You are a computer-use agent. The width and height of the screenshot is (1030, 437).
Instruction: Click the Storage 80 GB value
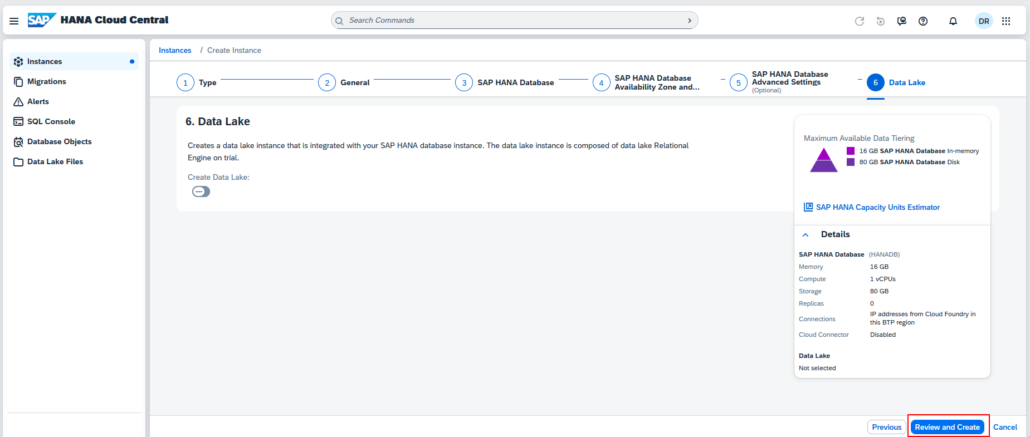pyautogui.click(x=879, y=290)
